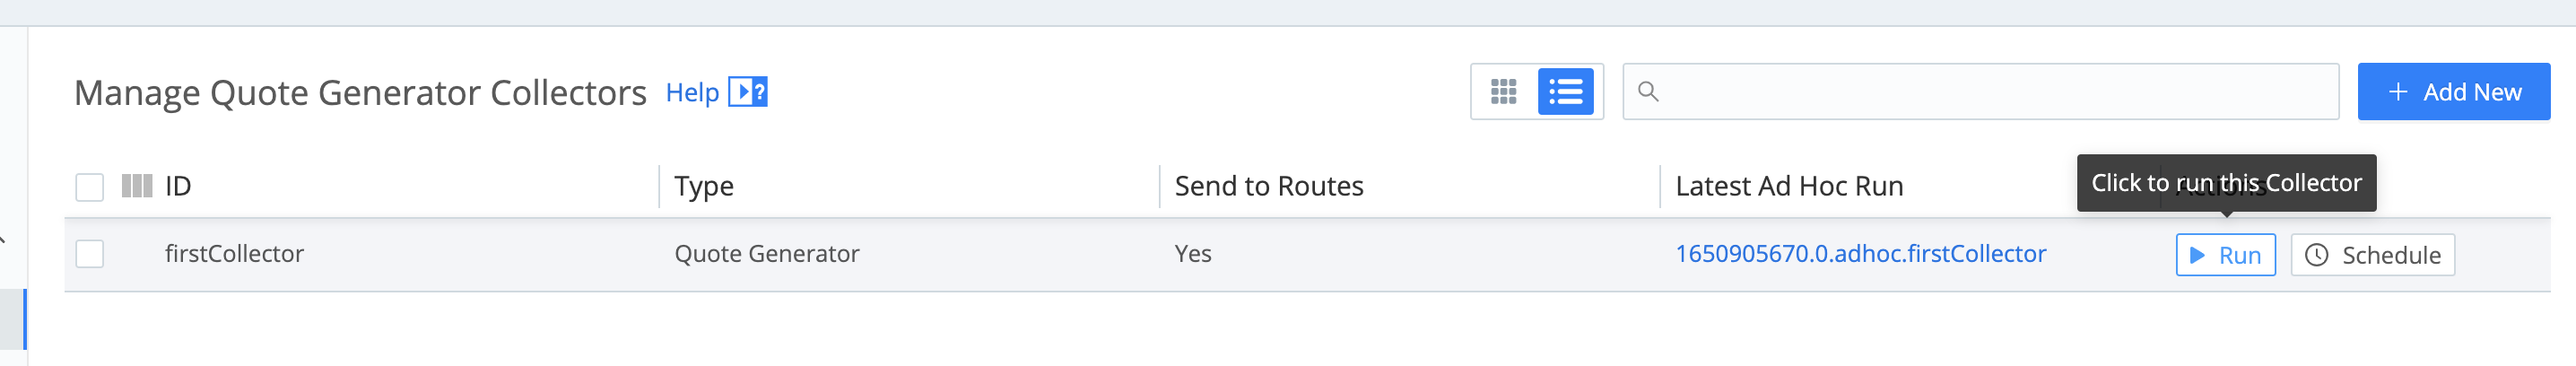Viewport: 2576px width, 366px height.
Task: Toggle the select-all checkbox in the header
Action: click(x=90, y=187)
